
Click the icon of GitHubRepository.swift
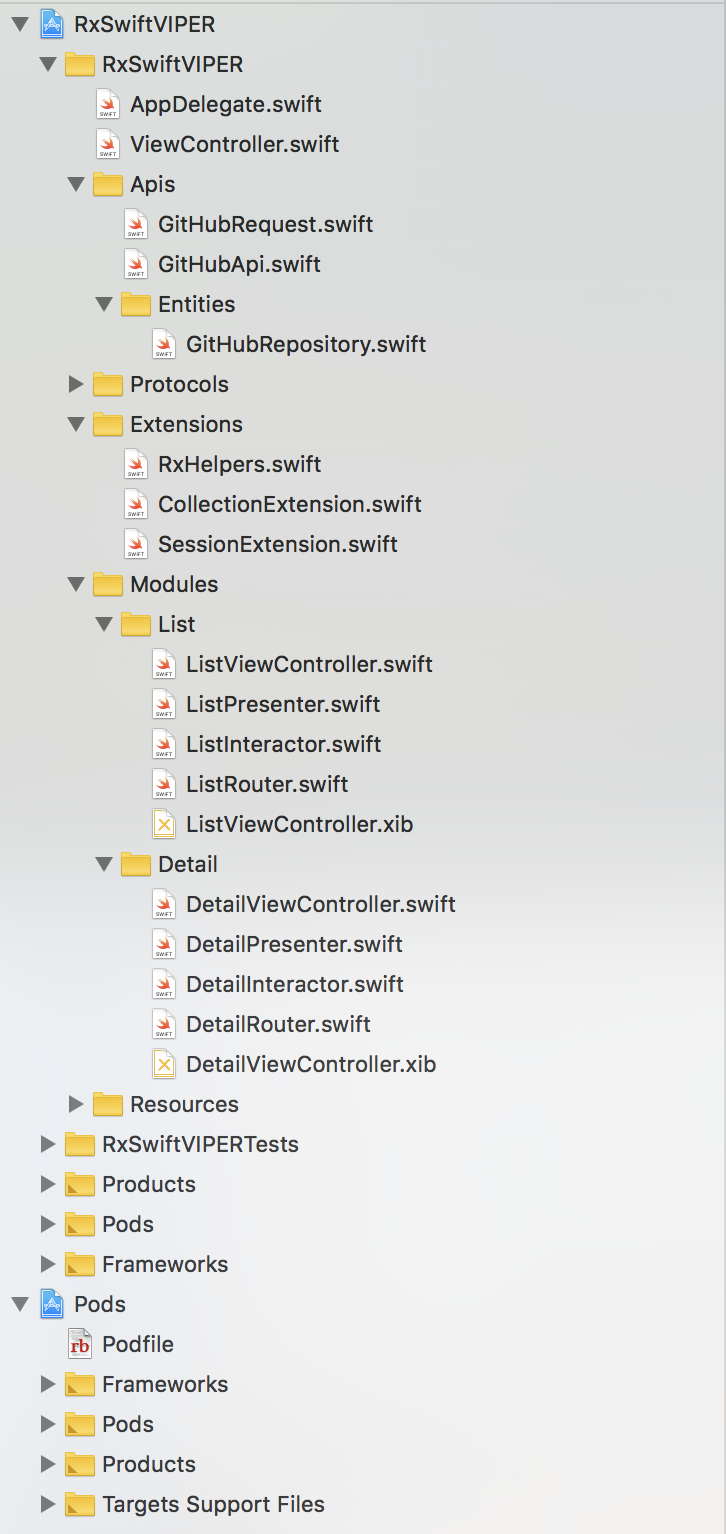click(x=164, y=344)
